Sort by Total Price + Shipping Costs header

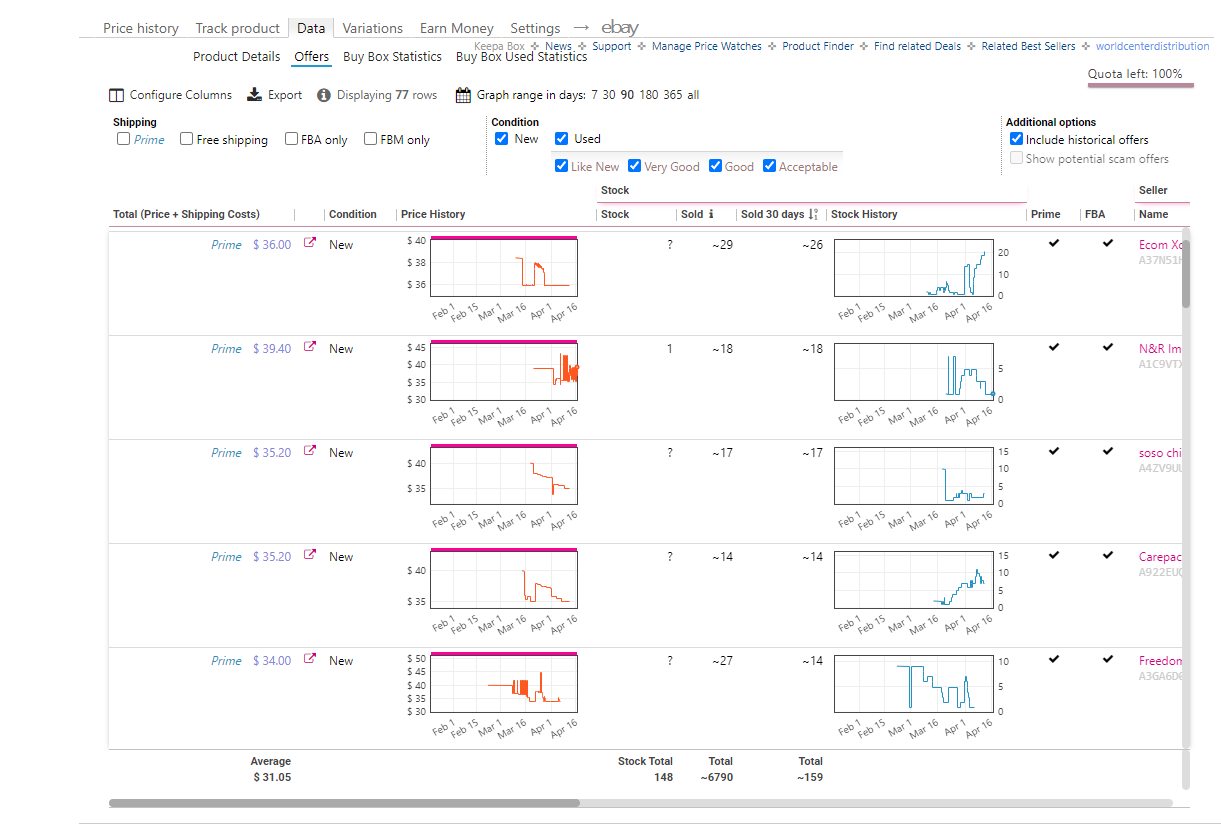click(186, 214)
